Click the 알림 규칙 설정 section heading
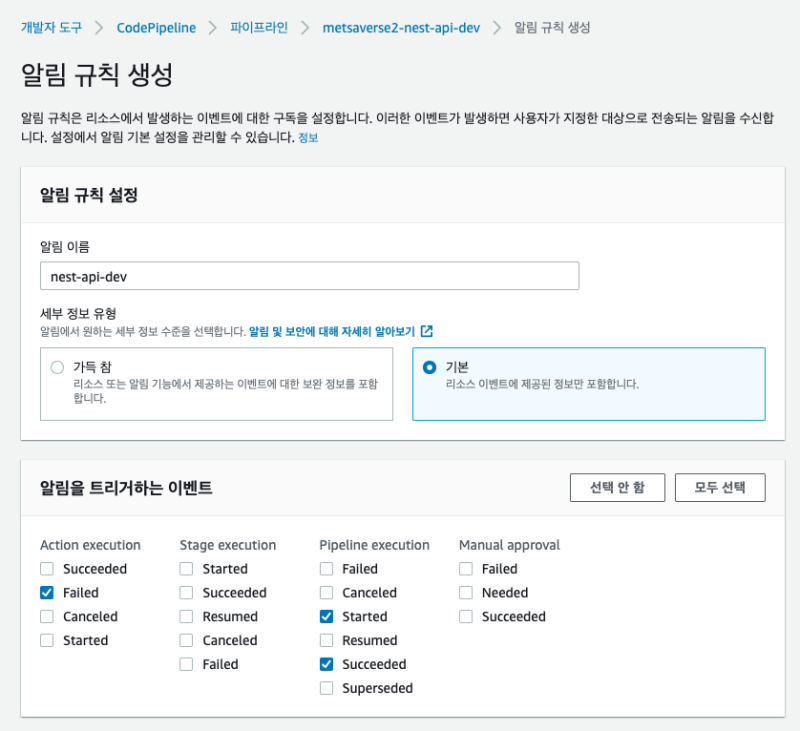800x731 pixels. click(x=89, y=195)
